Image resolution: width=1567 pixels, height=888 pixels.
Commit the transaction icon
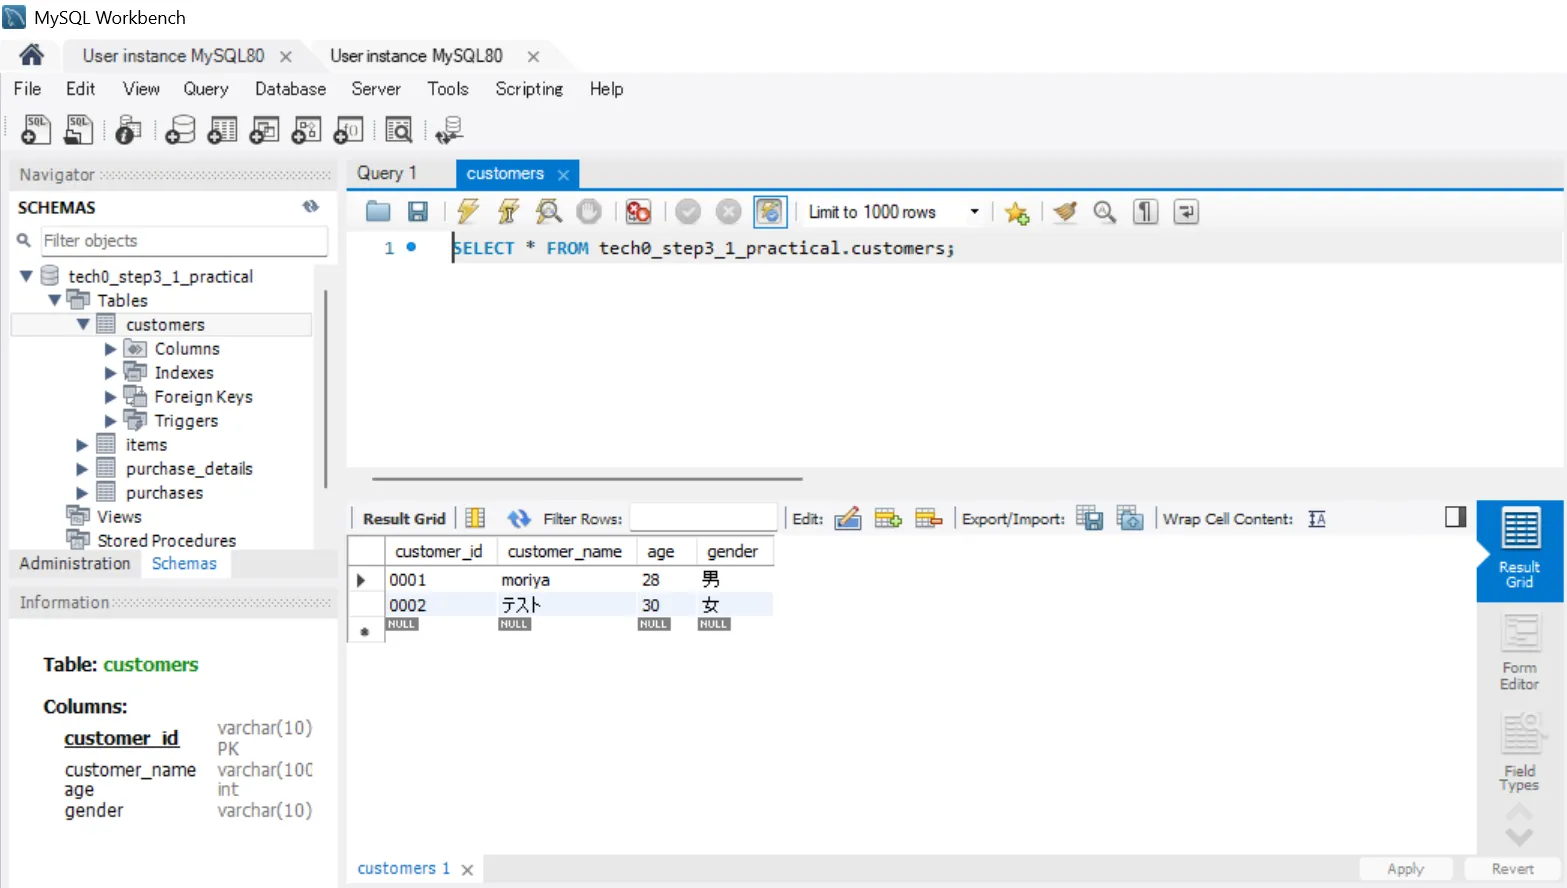pyautogui.click(x=688, y=211)
